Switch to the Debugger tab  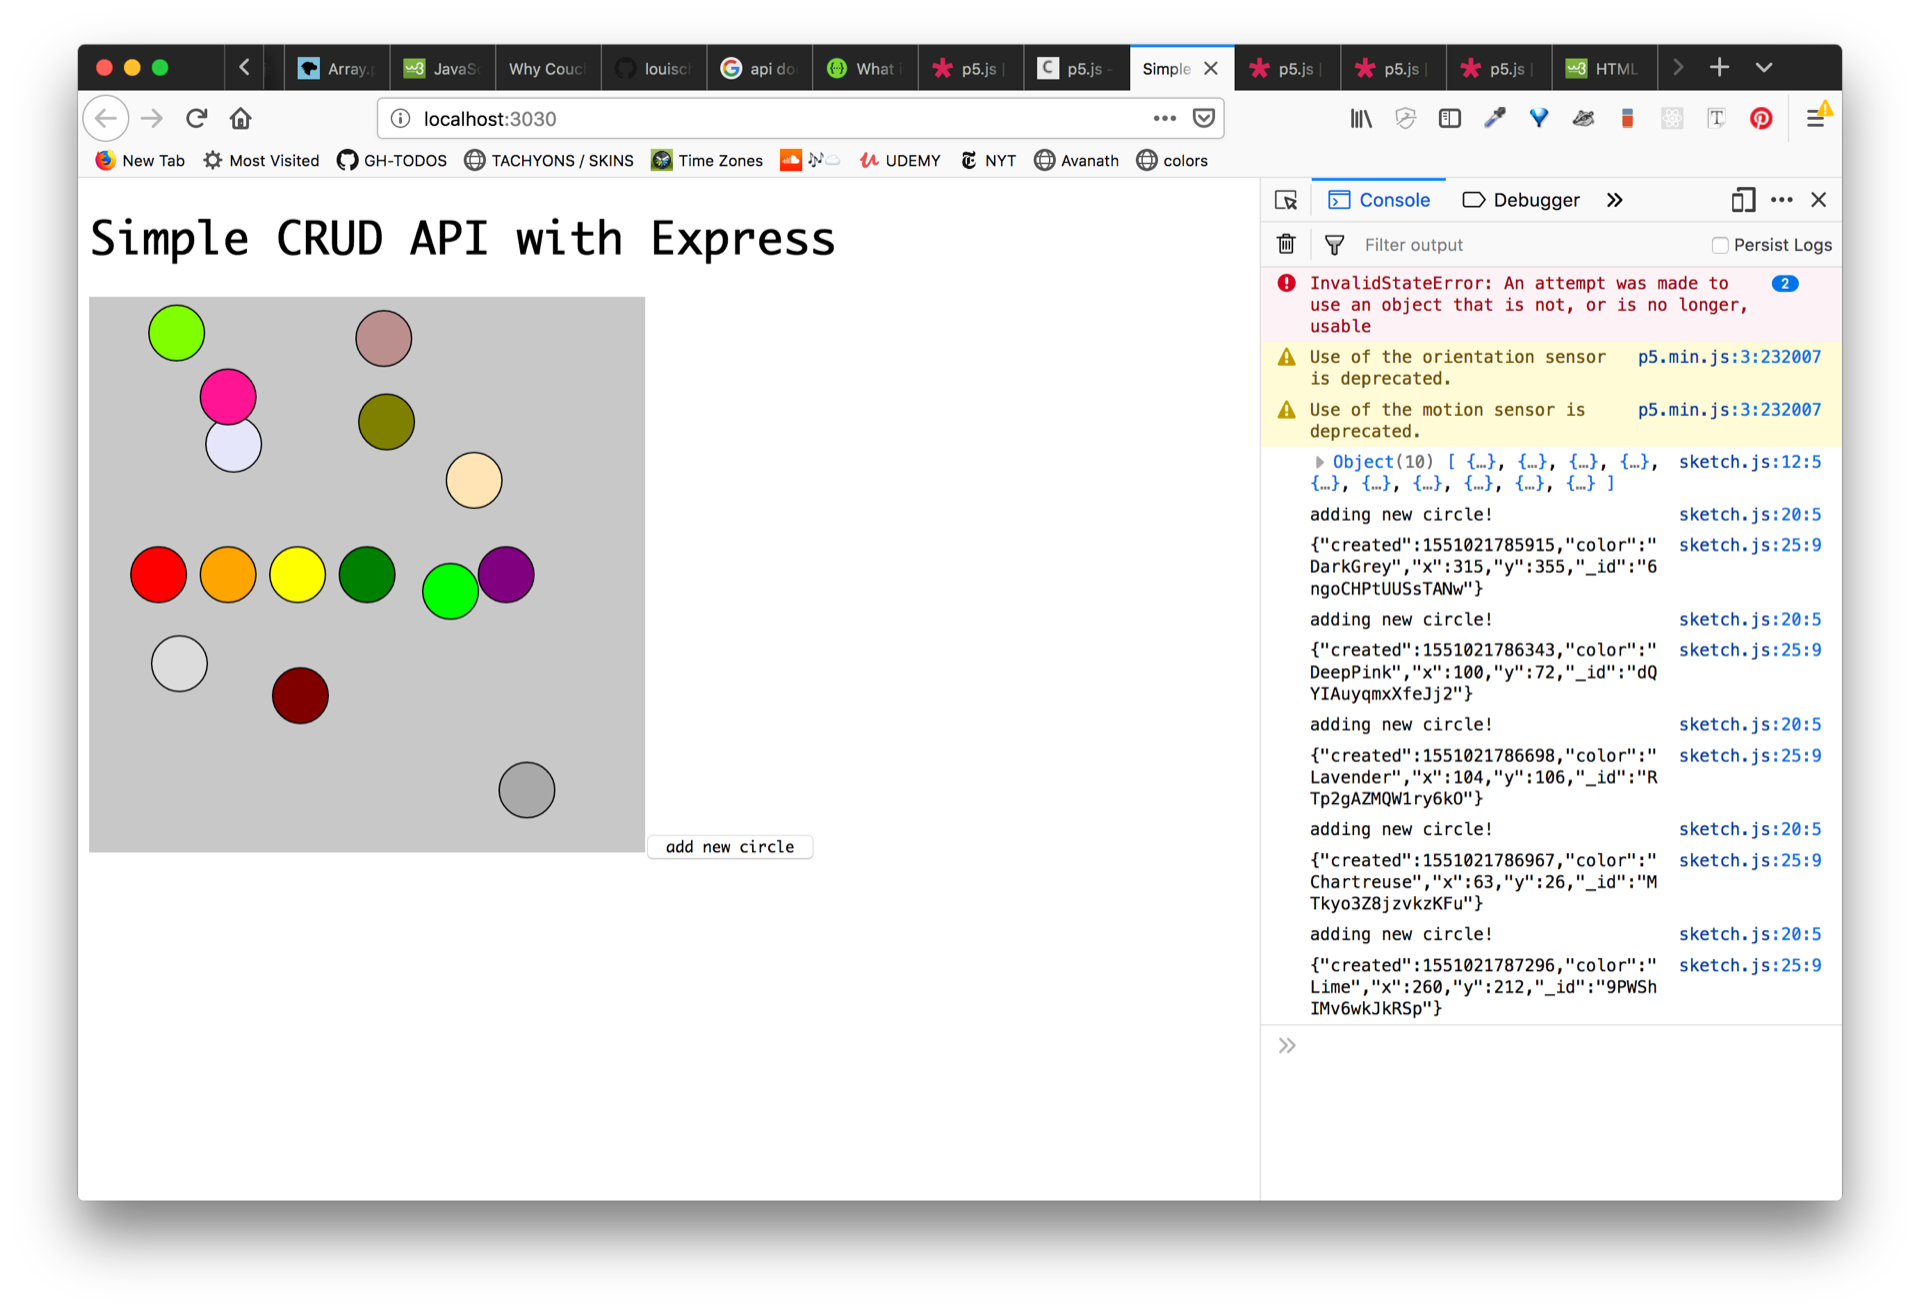coord(1521,200)
